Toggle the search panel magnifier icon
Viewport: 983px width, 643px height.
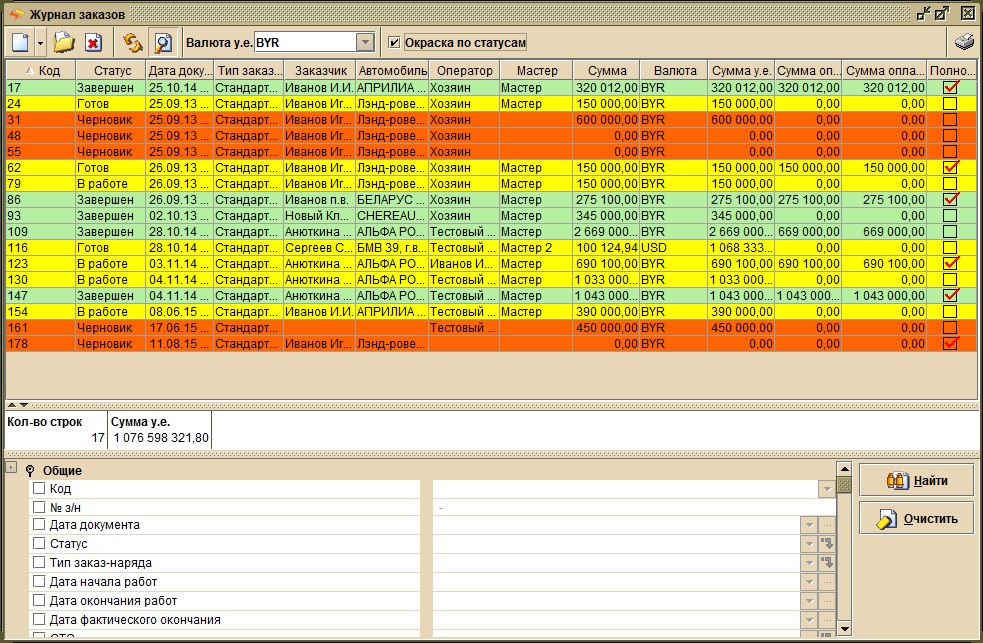coord(163,43)
